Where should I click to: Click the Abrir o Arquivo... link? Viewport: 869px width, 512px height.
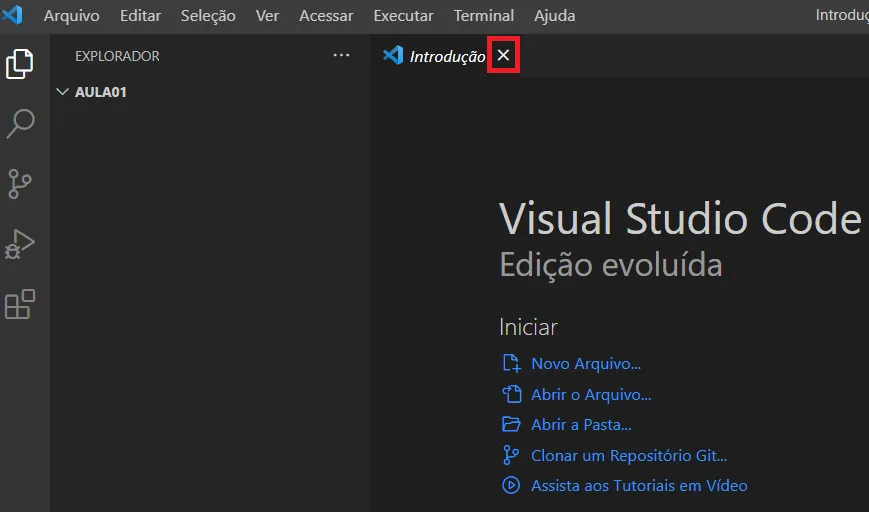tap(591, 395)
